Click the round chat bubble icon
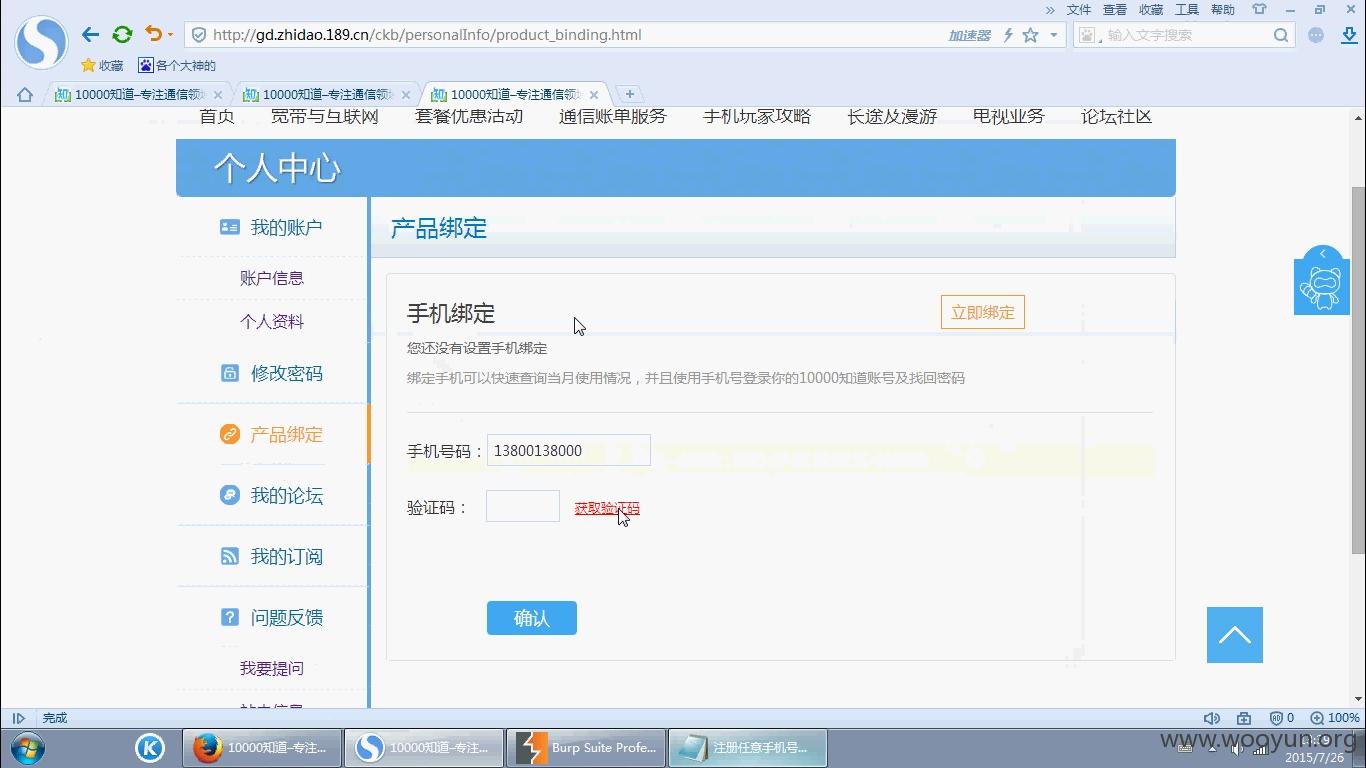Viewport: 1366px width, 768px height. (1317, 35)
